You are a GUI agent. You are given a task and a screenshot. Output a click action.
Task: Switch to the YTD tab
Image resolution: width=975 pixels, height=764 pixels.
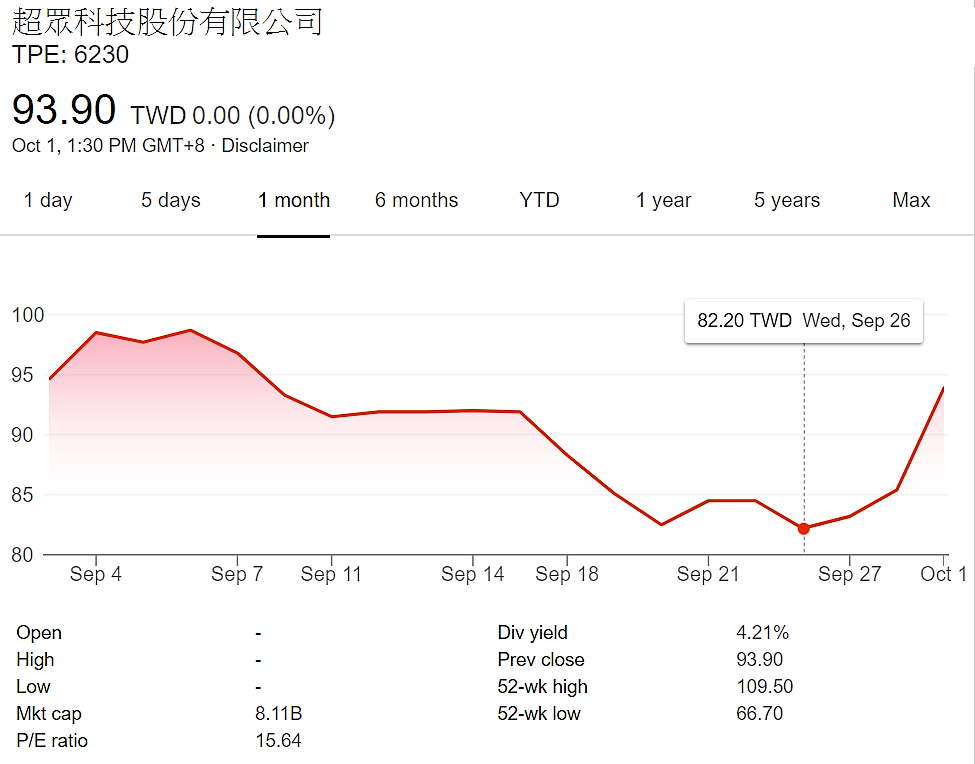pos(539,200)
